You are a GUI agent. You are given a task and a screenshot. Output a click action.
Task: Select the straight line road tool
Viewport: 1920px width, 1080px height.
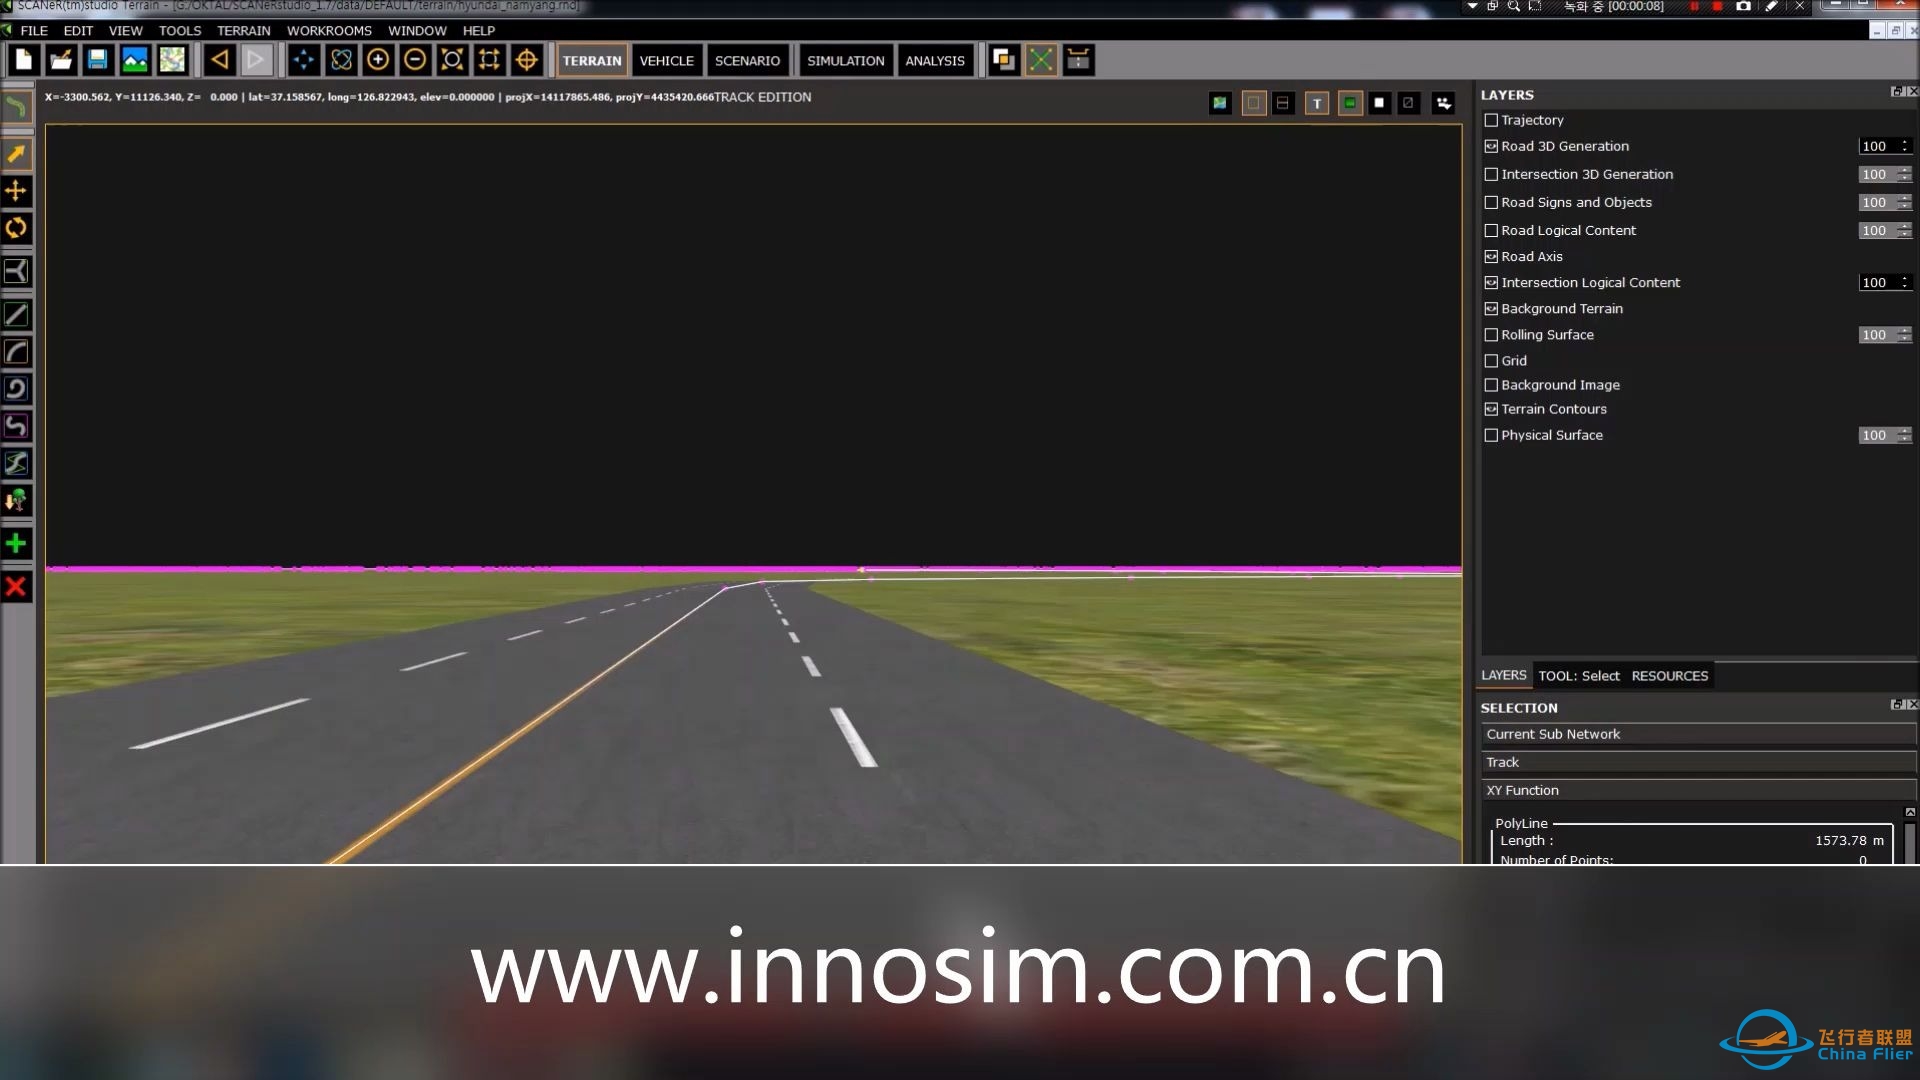tap(16, 315)
